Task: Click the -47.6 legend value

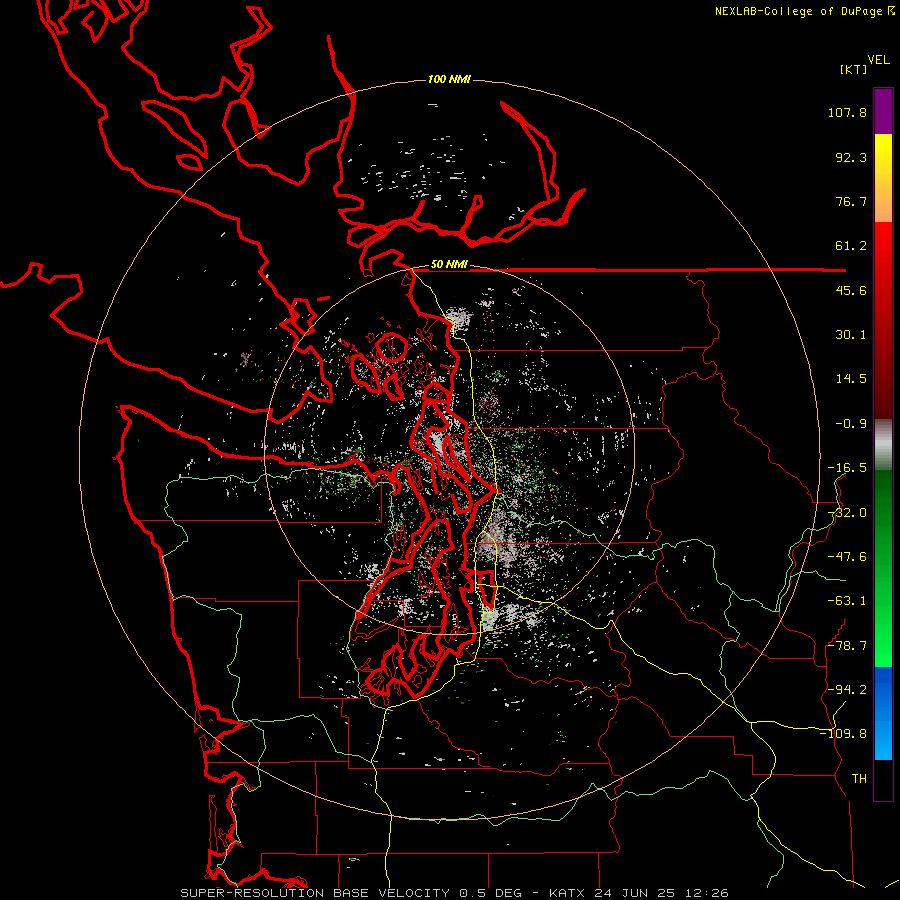Action: click(x=847, y=557)
